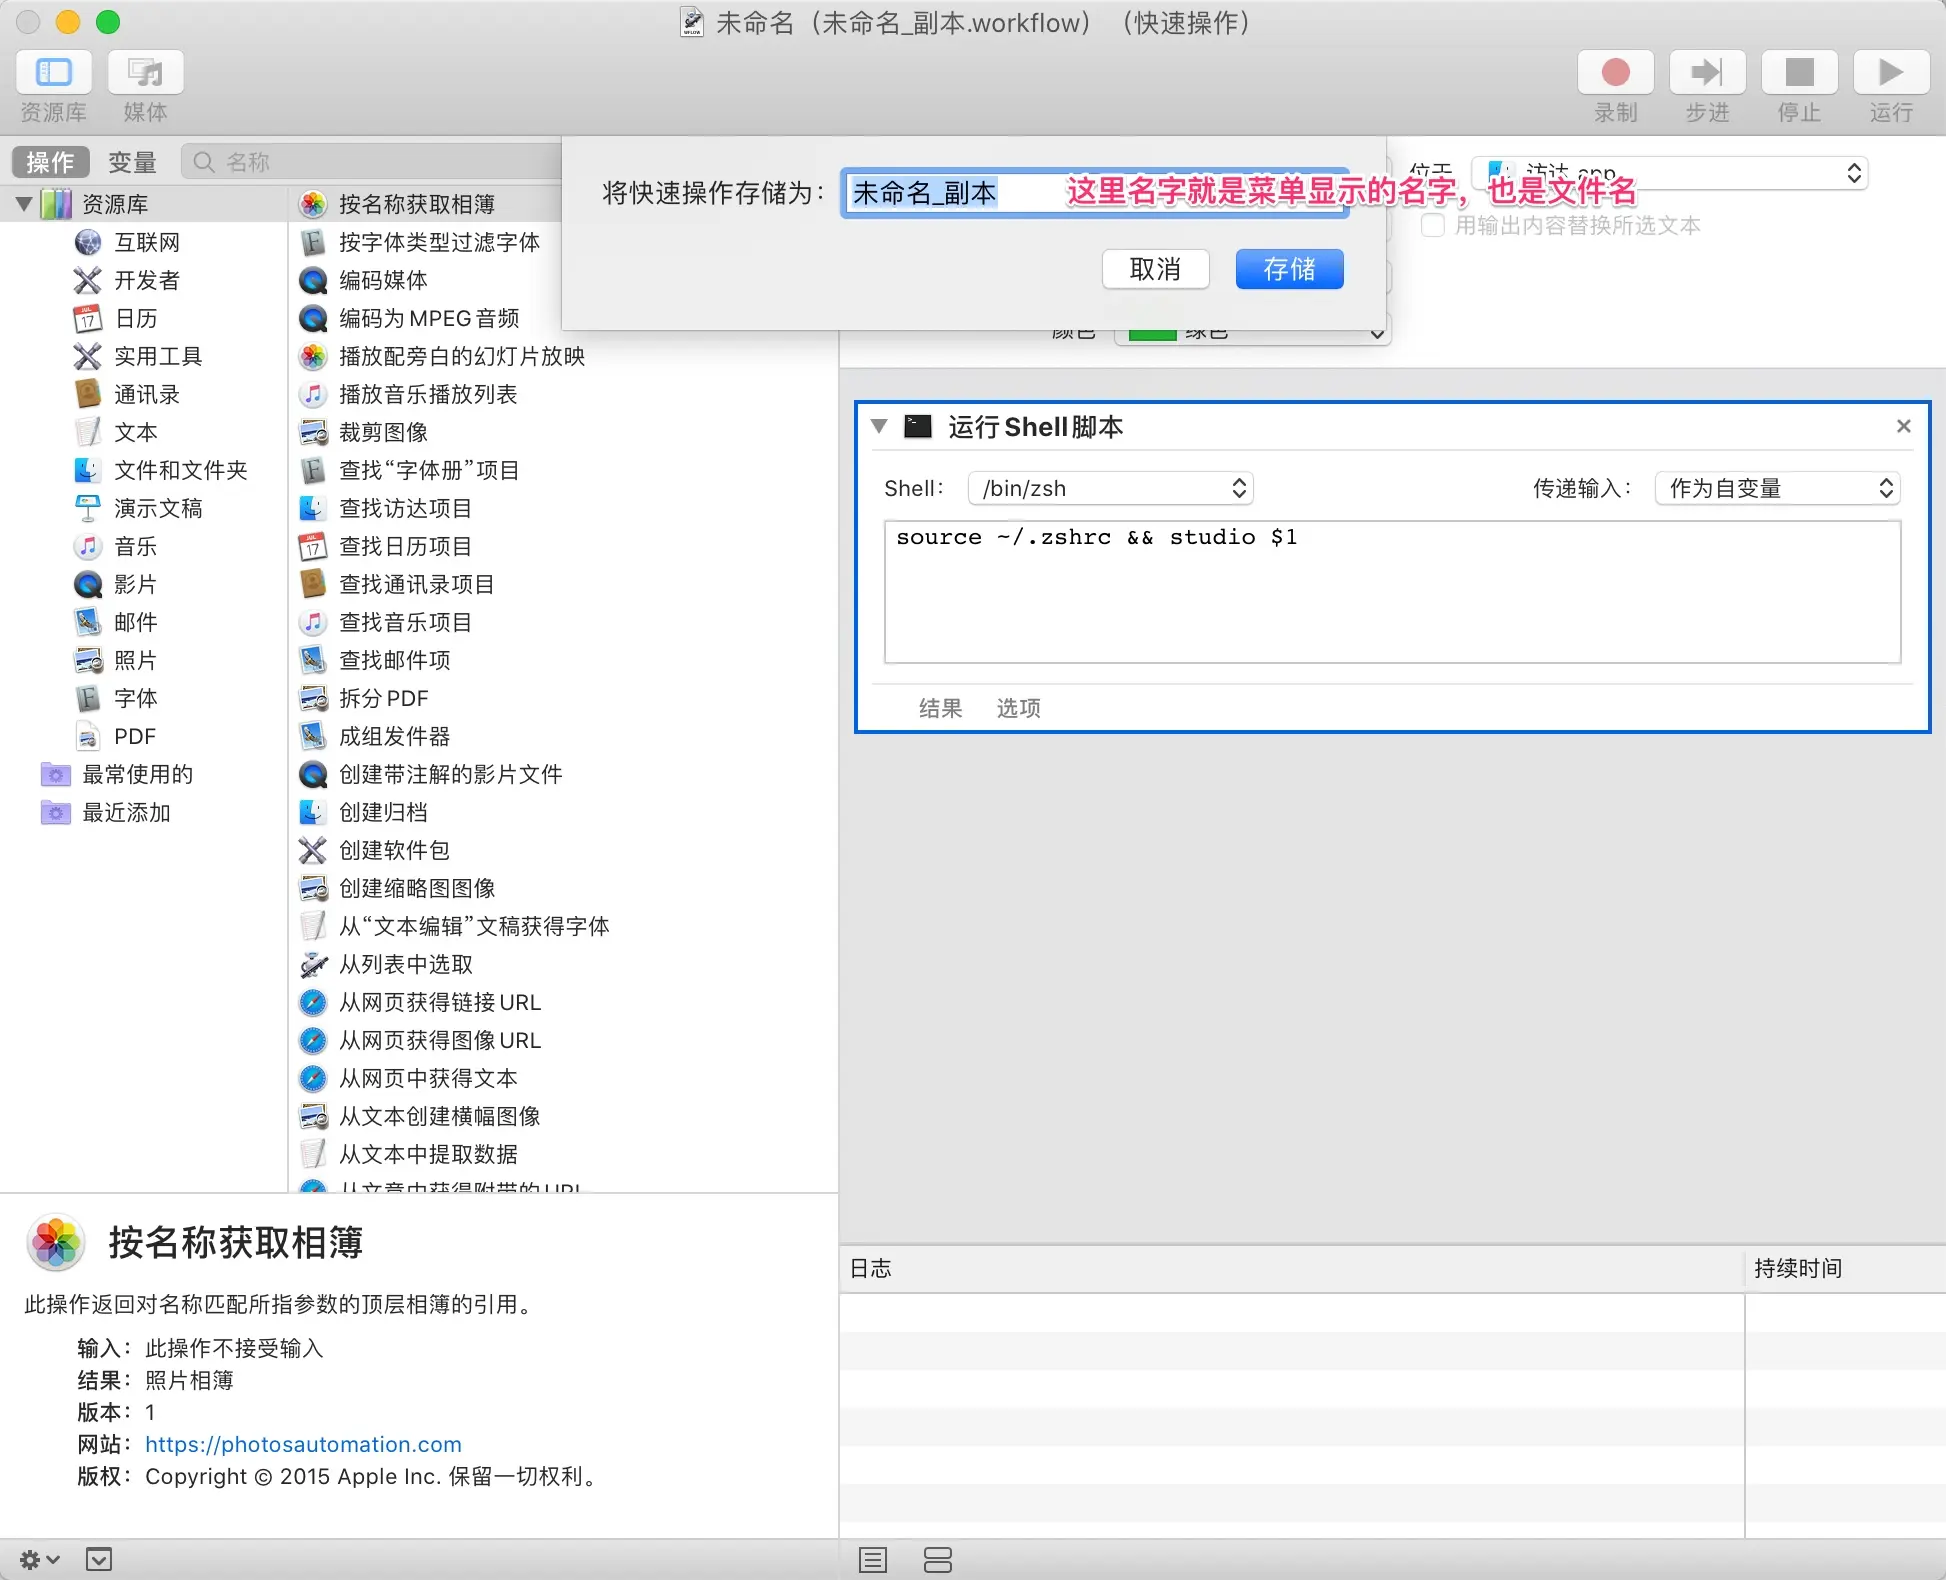Toggle the Library (资源库) sidebar icon
Image resolution: width=1946 pixels, height=1580 pixels.
pyautogui.click(x=54, y=73)
